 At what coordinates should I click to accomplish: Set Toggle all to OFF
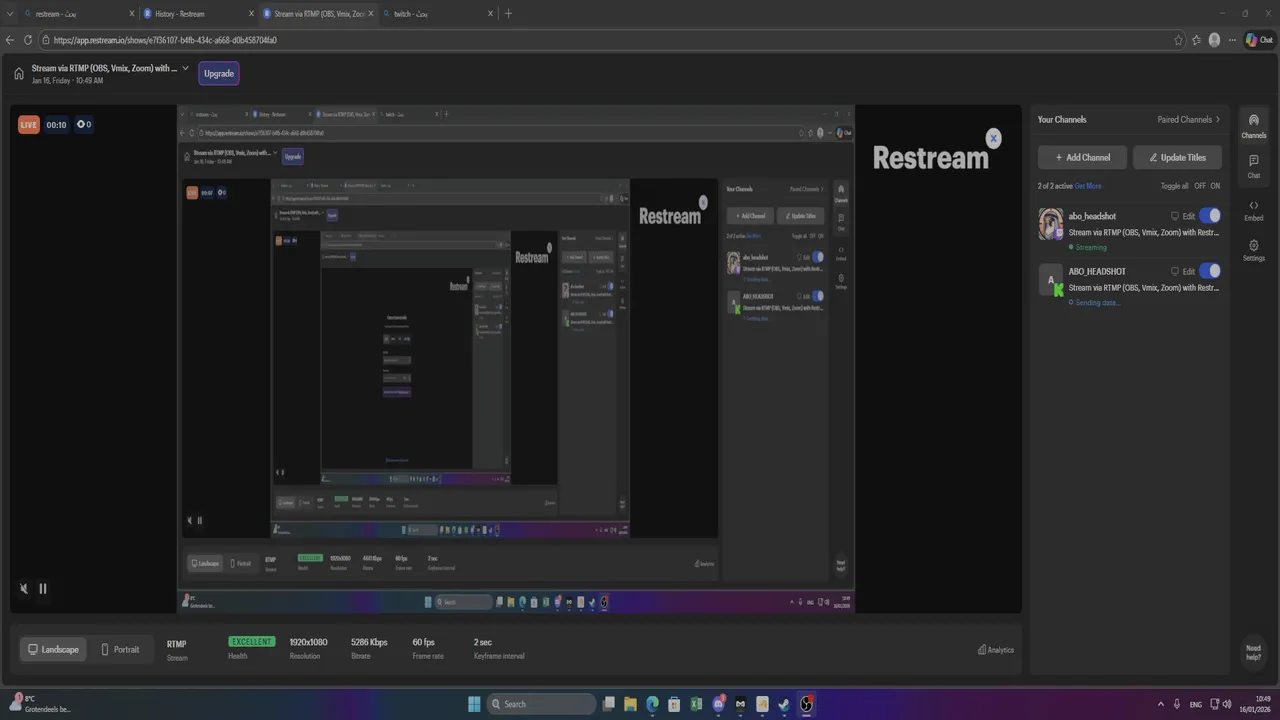(x=1200, y=186)
